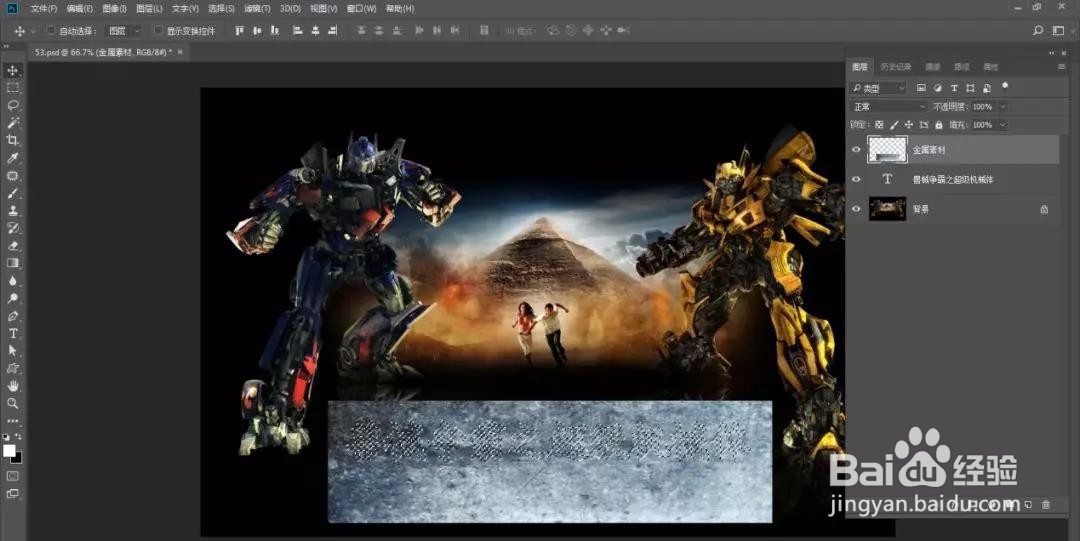Open the 填充 fill slider arrow

click(1002, 125)
